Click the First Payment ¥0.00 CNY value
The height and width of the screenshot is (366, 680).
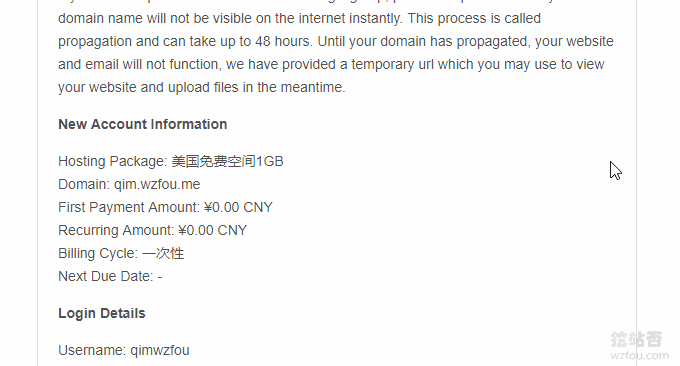[239, 207]
